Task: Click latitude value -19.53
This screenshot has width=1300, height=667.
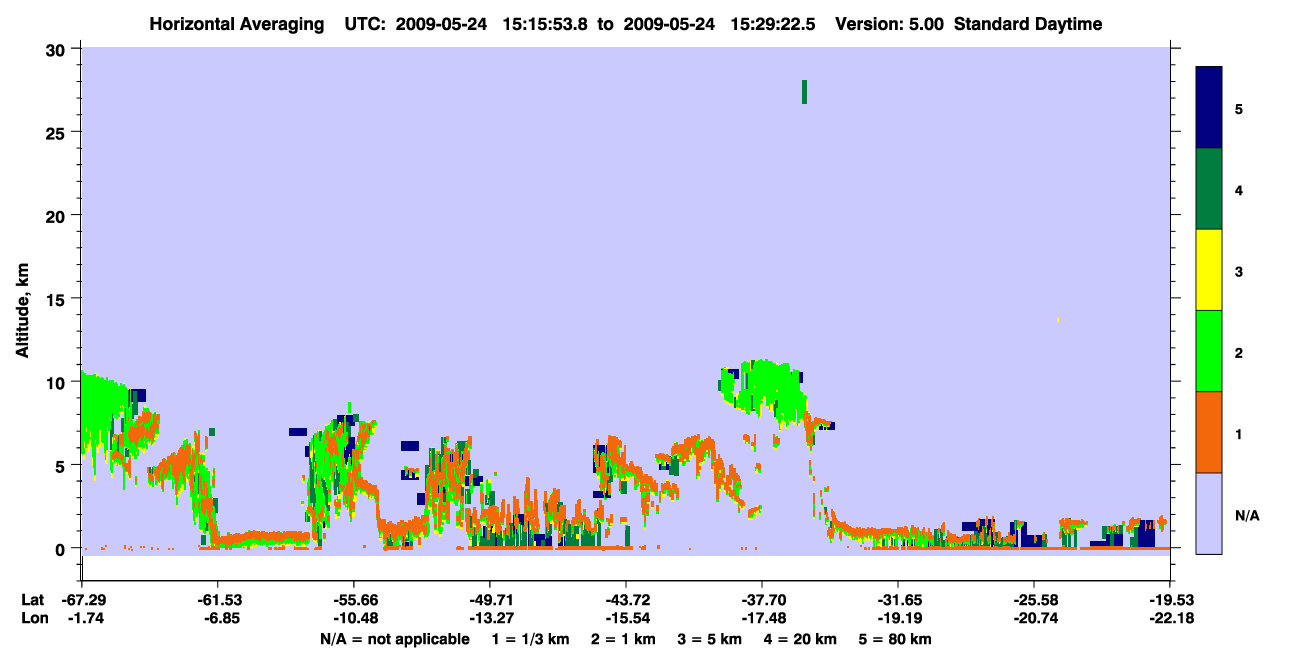Action: click(x=1170, y=599)
